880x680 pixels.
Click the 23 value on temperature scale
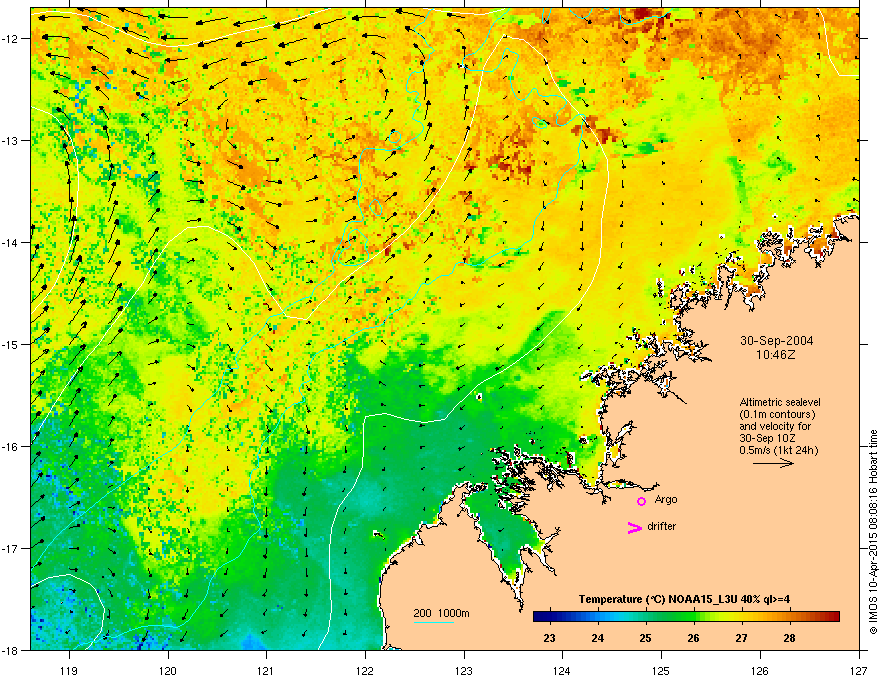tap(550, 638)
